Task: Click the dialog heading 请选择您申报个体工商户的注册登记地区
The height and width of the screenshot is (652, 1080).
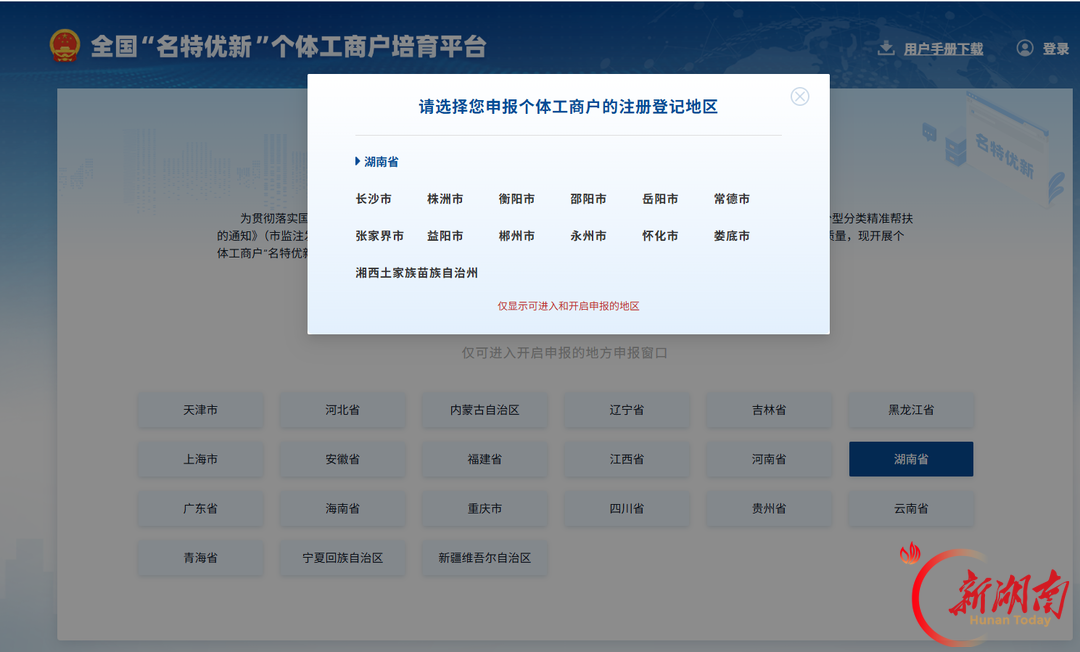Action: click(x=568, y=107)
